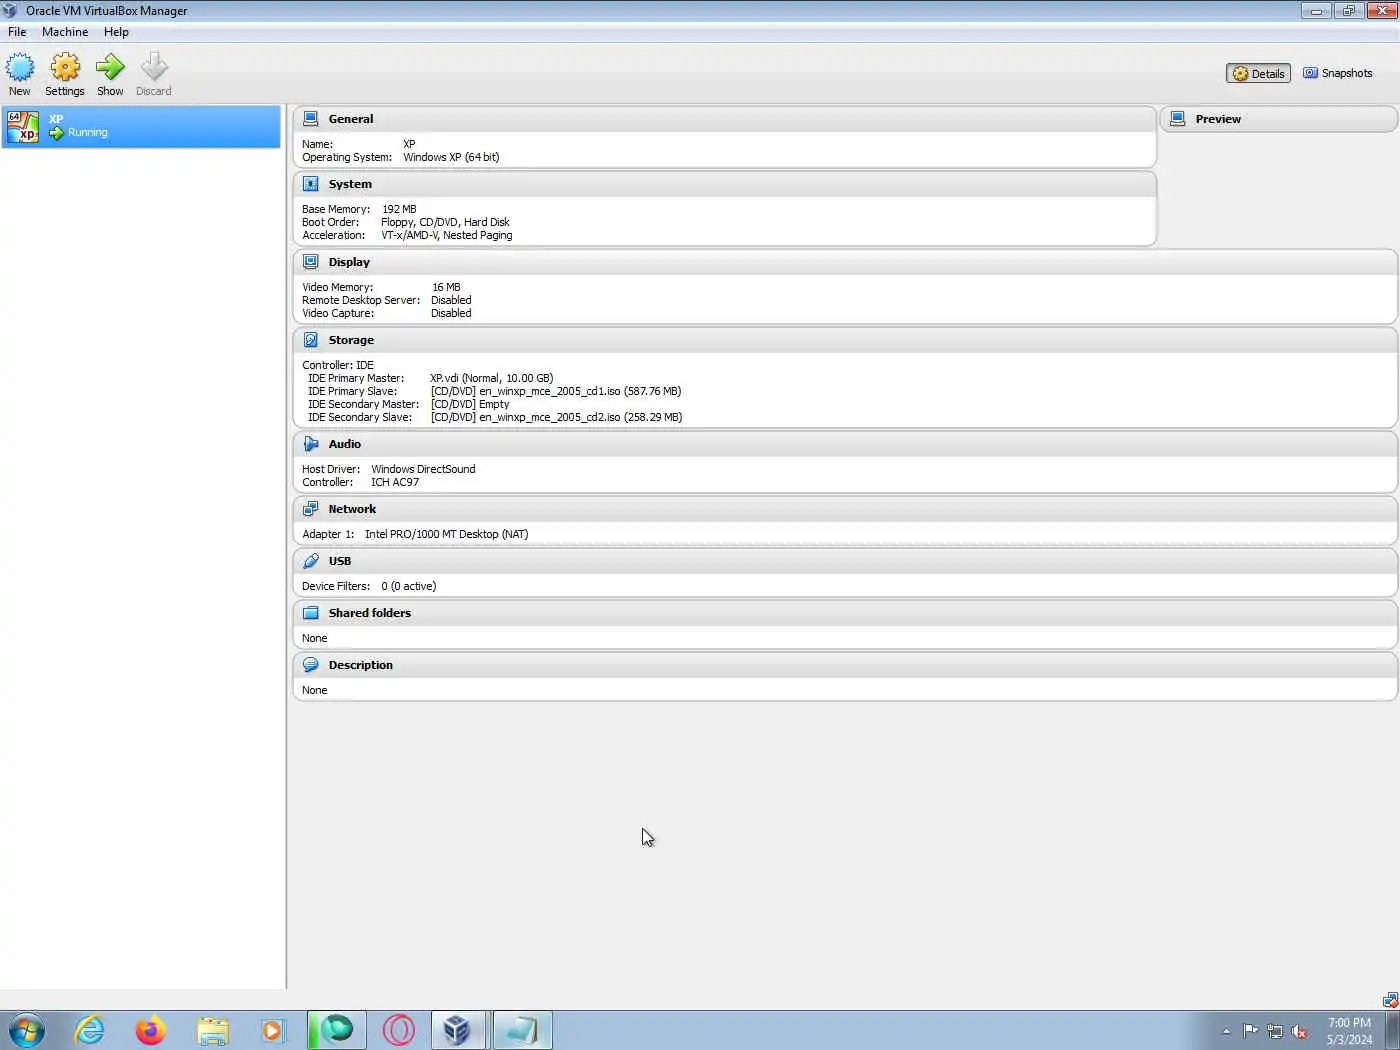Click the Network section header title
Screen dimensions: 1400x1050
click(x=352, y=509)
